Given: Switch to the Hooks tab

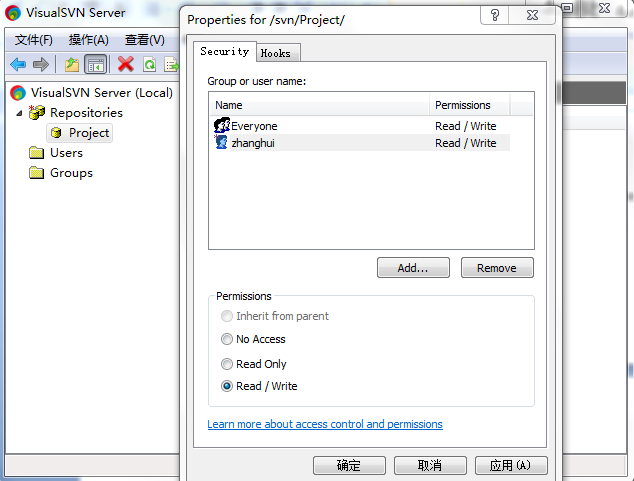Looking at the screenshot, I should [276, 53].
